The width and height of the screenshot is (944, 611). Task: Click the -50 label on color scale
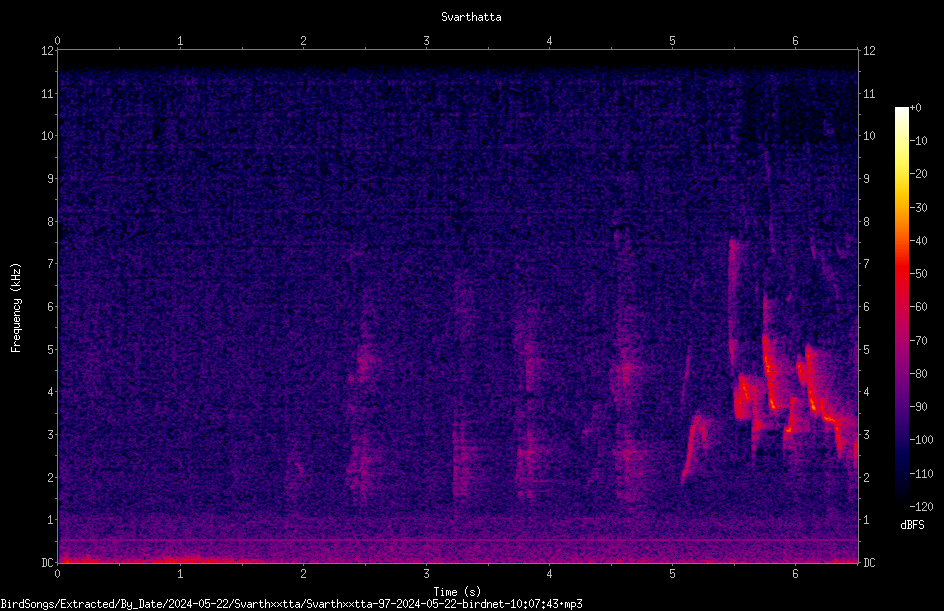(x=919, y=273)
